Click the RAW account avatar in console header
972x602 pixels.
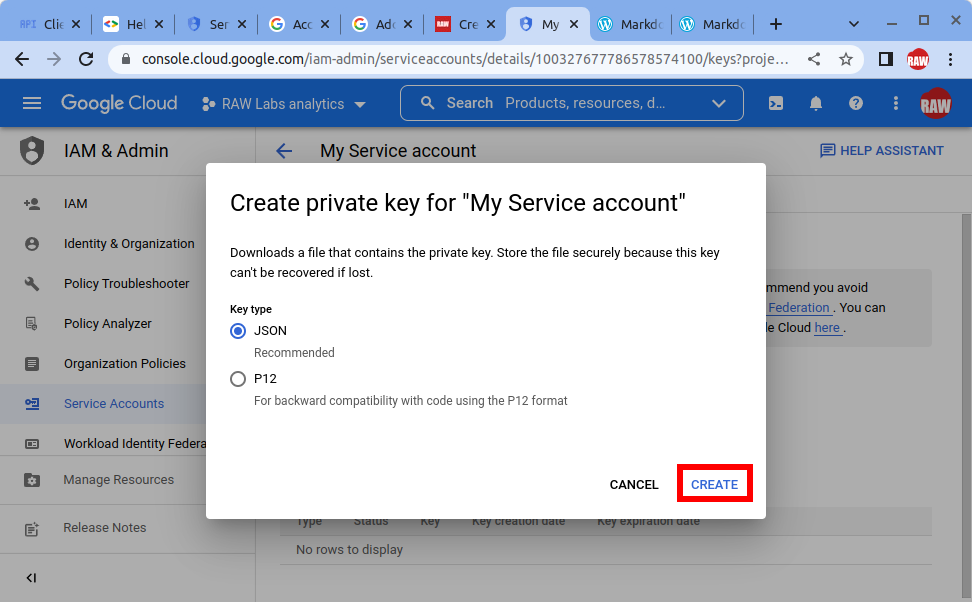[935, 104]
